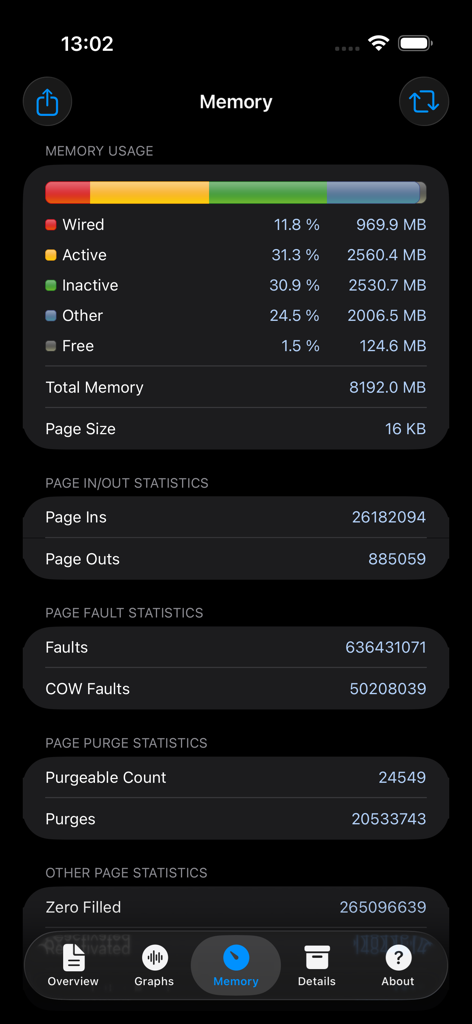Select the Active label
This screenshot has width=472, height=1024.
(x=84, y=255)
